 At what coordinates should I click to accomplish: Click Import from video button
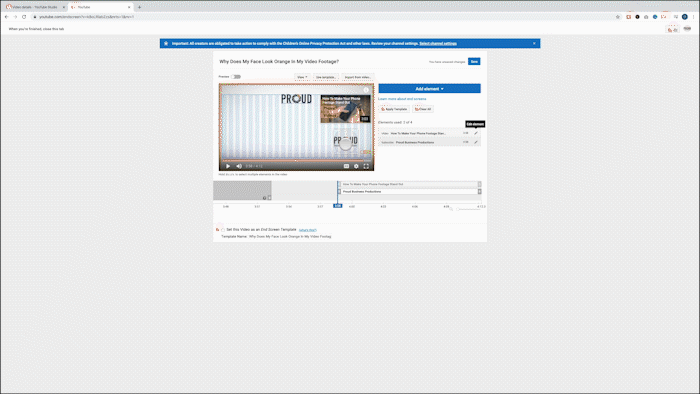(358, 77)
